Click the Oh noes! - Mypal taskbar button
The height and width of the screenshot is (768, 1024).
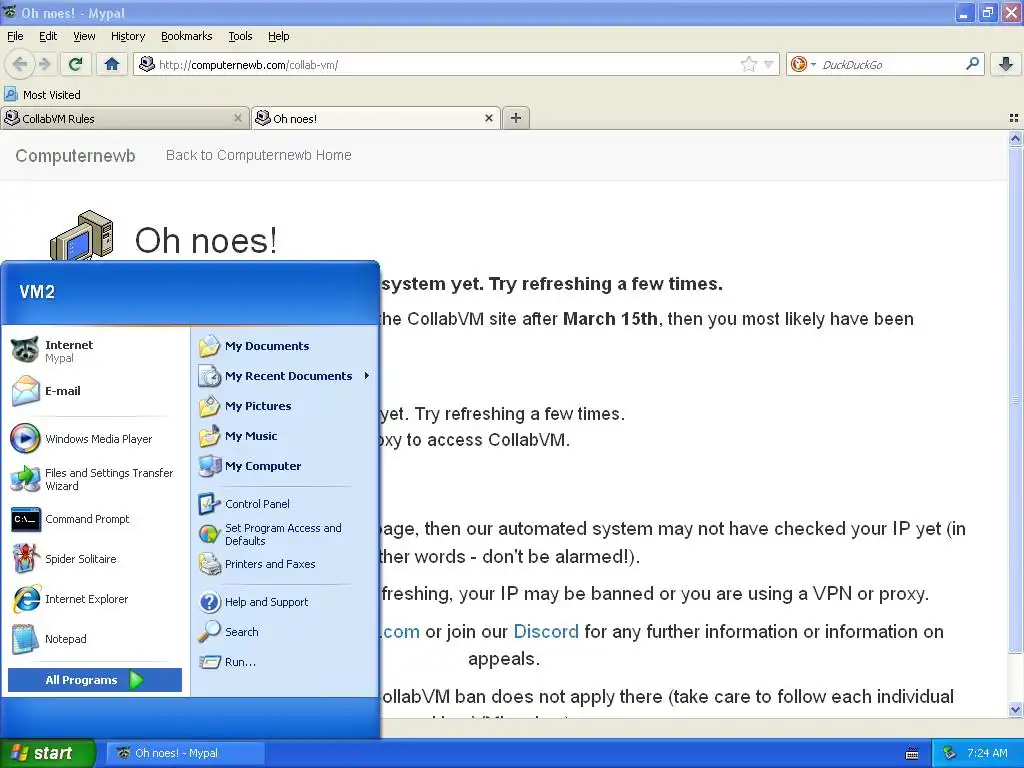tap(185, 753)
